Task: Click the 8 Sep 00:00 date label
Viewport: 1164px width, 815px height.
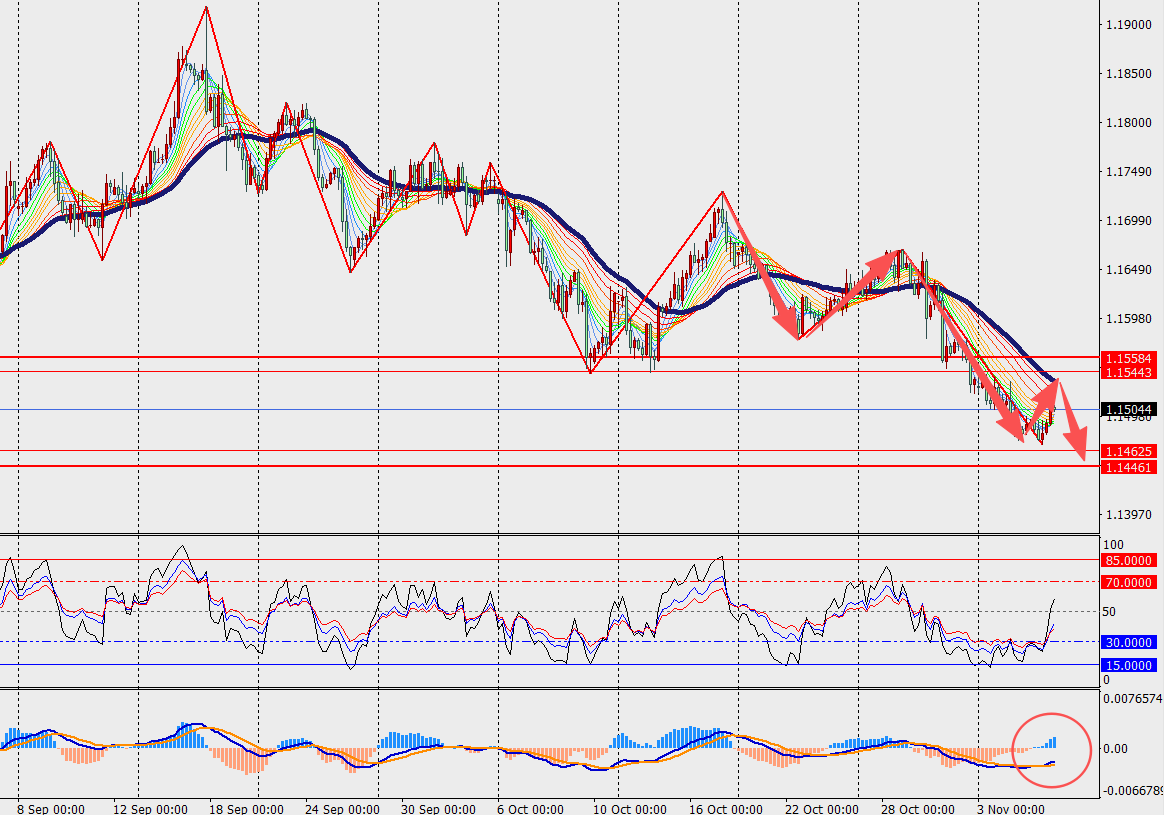Action: 51,808
